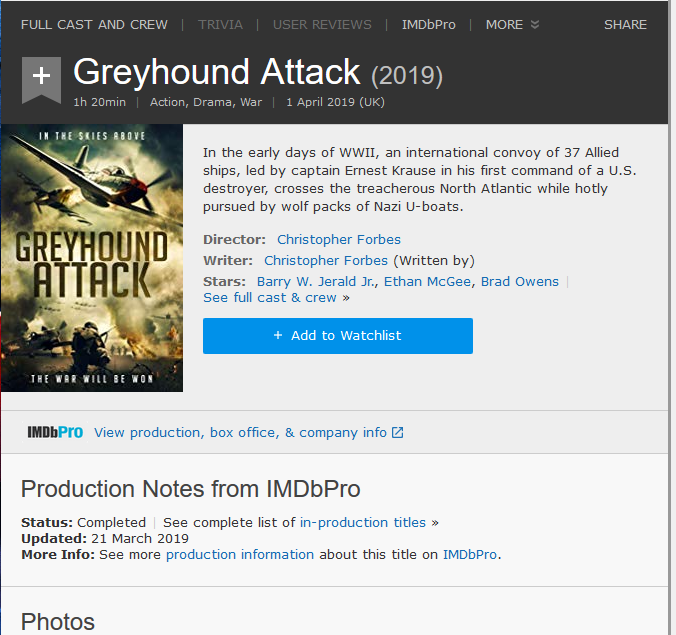Image resolution: width=676 pixels, height=635 pixels.
Task: Click the IMDbPro logo icon
Action: point(55,433)
